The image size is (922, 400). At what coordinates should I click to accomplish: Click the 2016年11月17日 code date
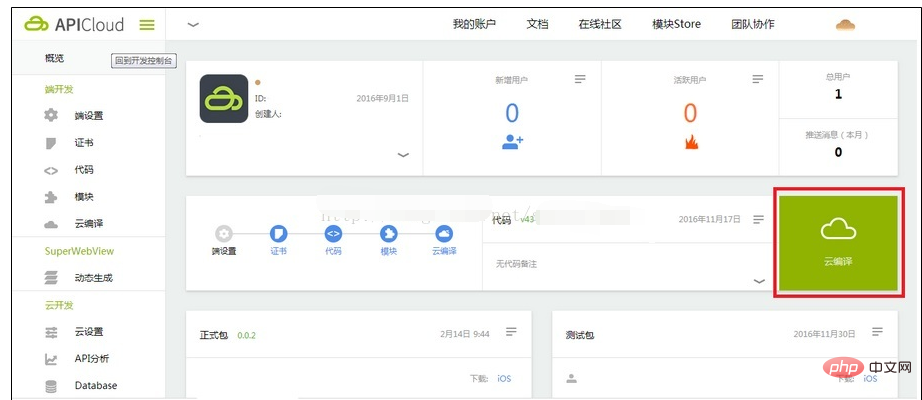point(710,219)
